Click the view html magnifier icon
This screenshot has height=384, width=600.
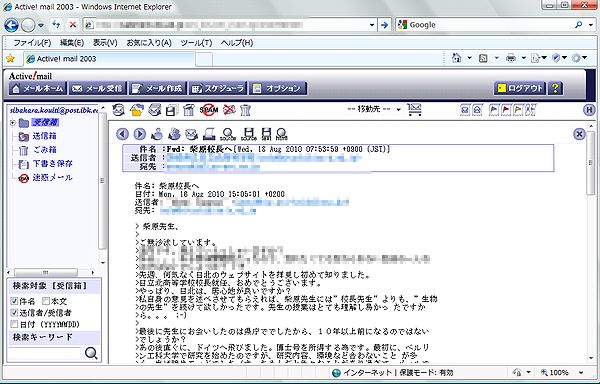tap(282, 134)
